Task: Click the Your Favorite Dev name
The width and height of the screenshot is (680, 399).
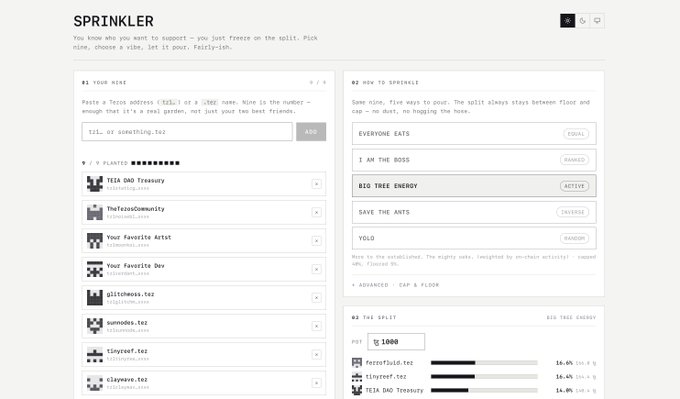Action: coord(135,265)
